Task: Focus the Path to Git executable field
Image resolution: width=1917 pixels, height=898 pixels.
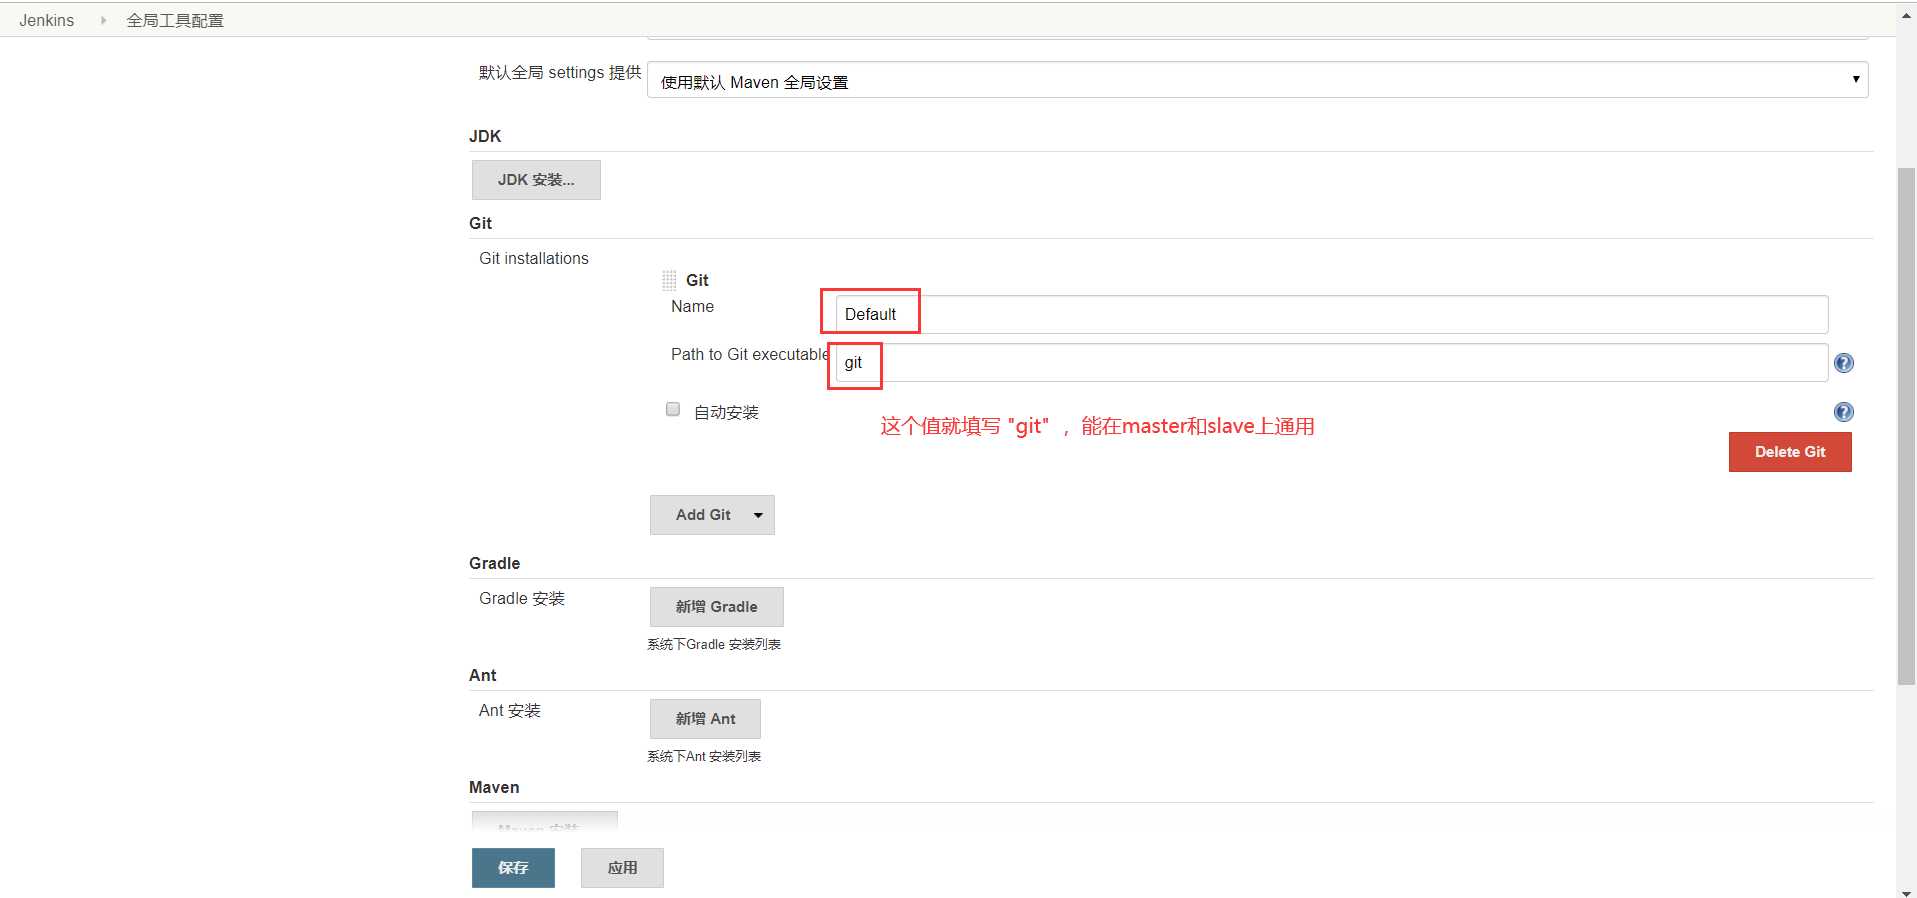Action: tap(1331, 362)
